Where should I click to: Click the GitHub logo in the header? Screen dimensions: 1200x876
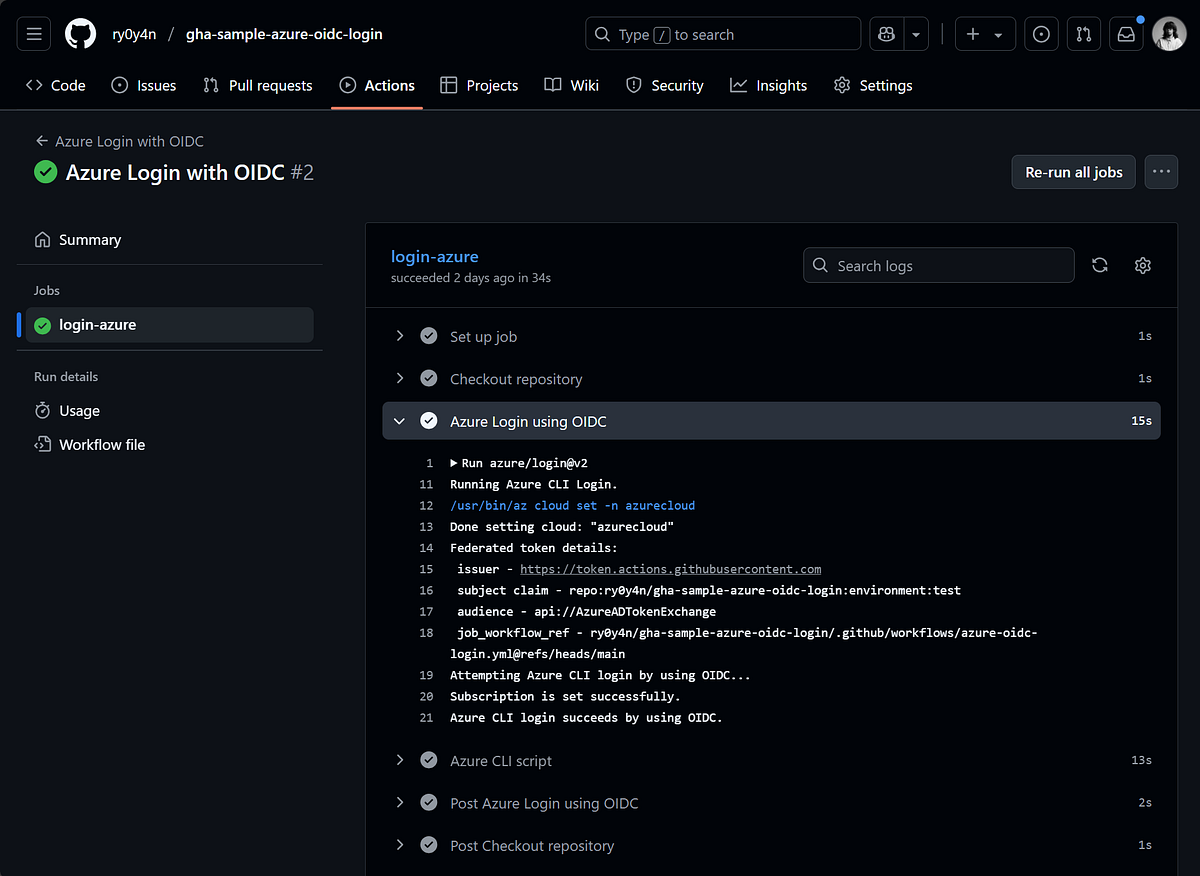click(80, 33)
